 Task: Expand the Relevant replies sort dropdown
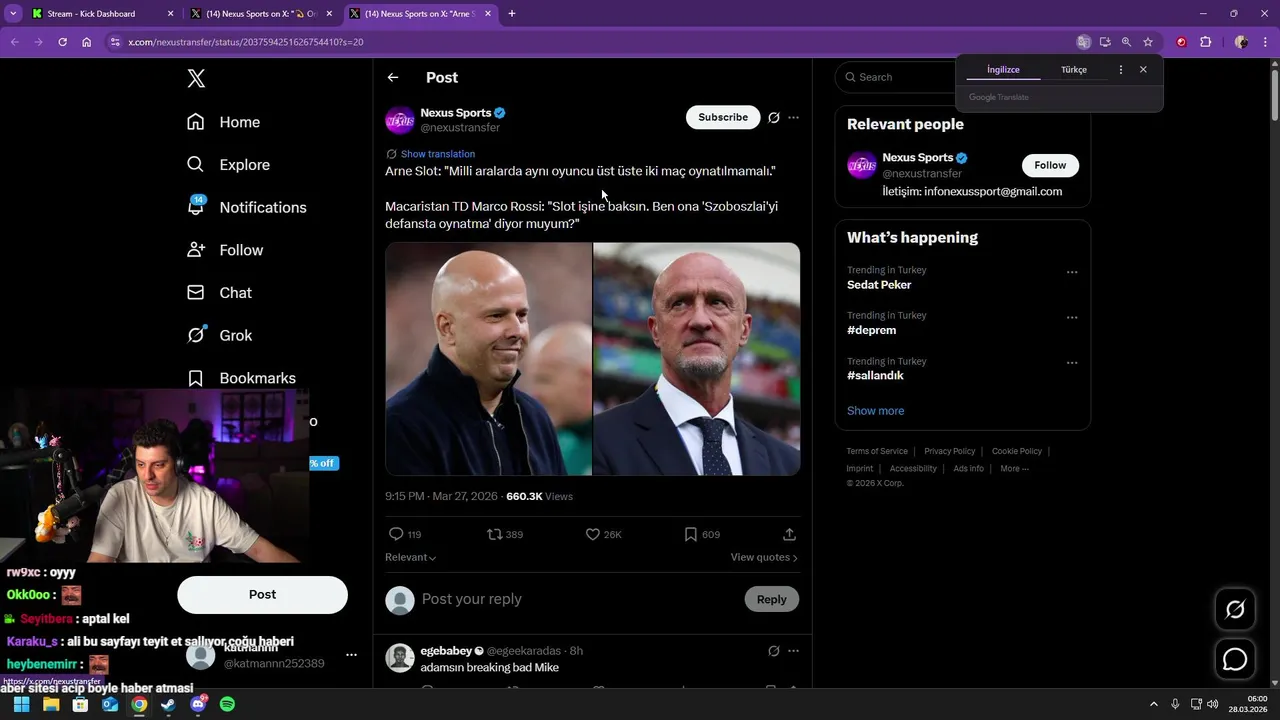[411, 557]
